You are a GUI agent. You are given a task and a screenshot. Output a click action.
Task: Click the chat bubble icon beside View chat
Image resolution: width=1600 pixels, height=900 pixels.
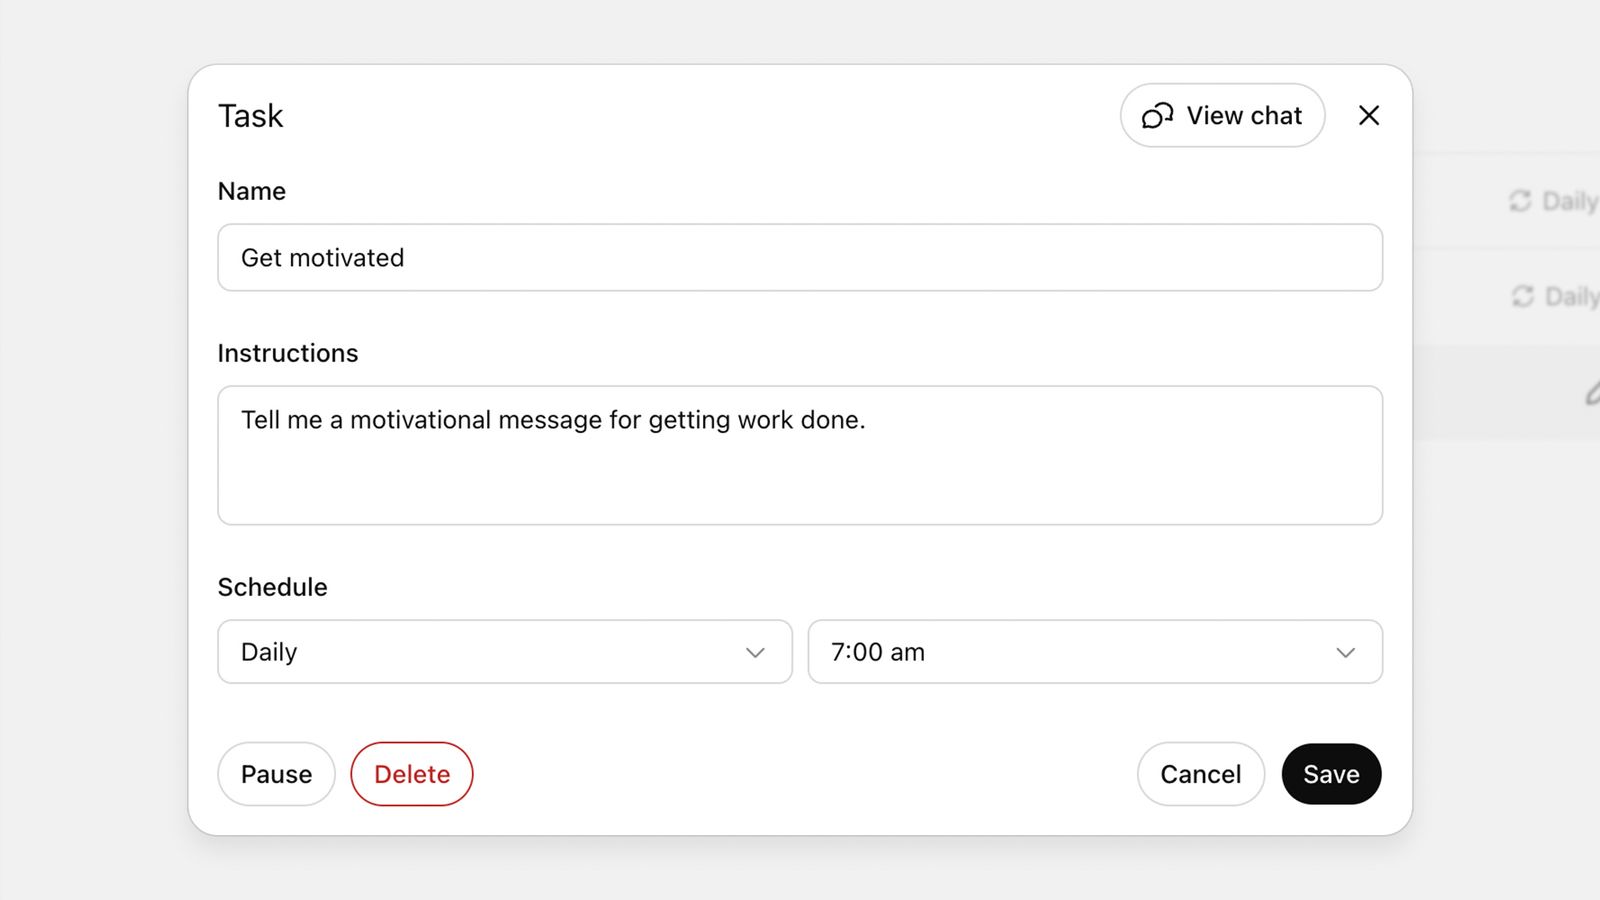1157,116
